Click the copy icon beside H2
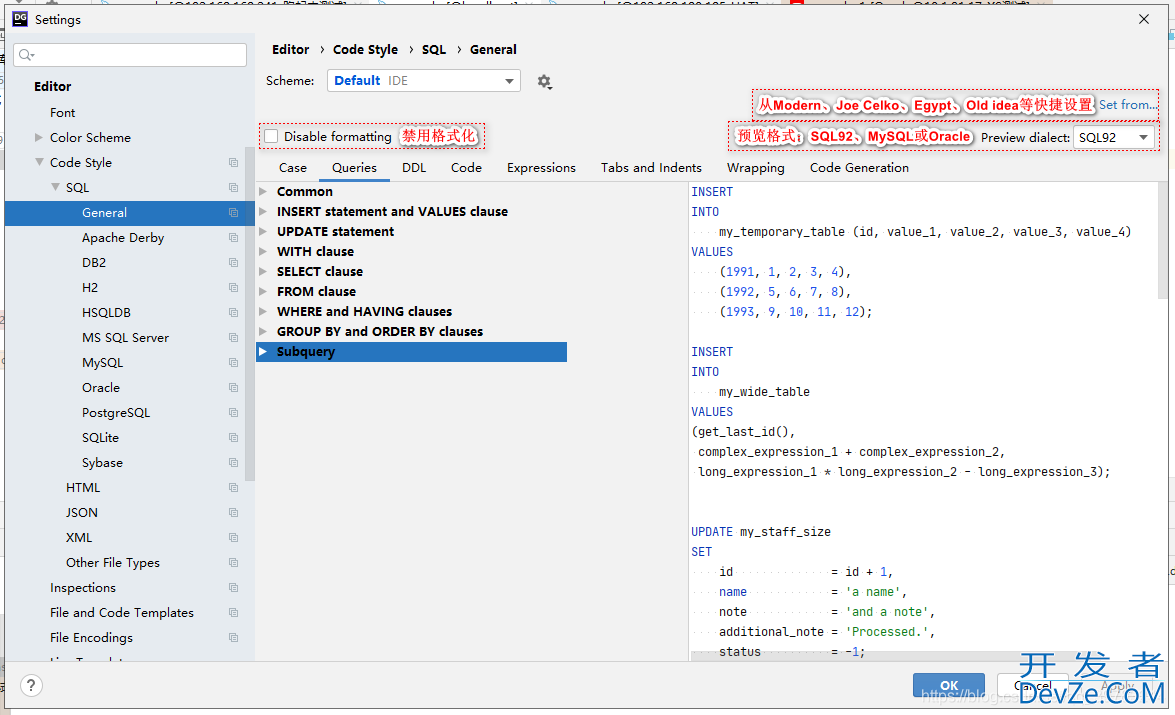The height and width of the screenshot is (715, 1175). 233,288
